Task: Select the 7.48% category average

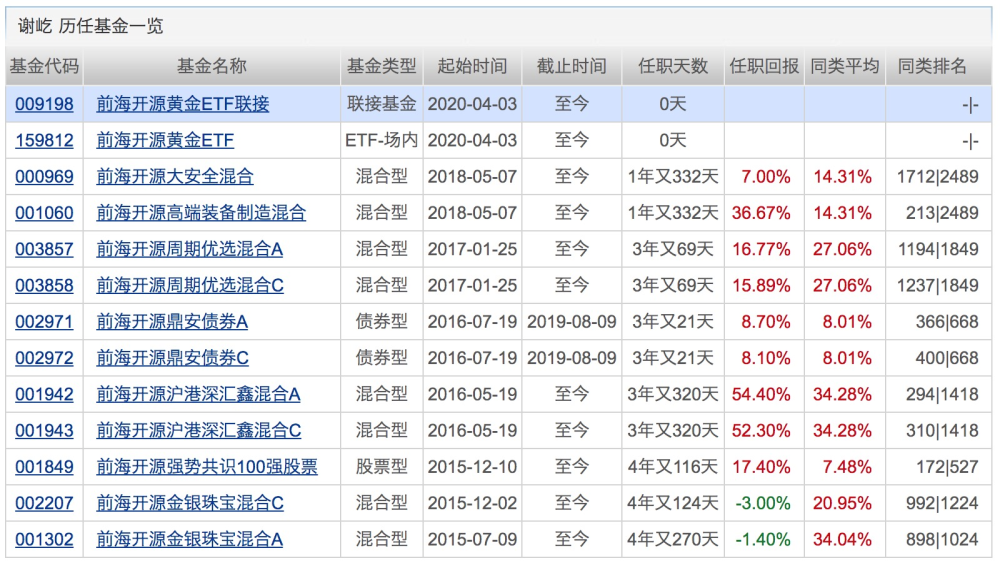Action: [847, 467]
